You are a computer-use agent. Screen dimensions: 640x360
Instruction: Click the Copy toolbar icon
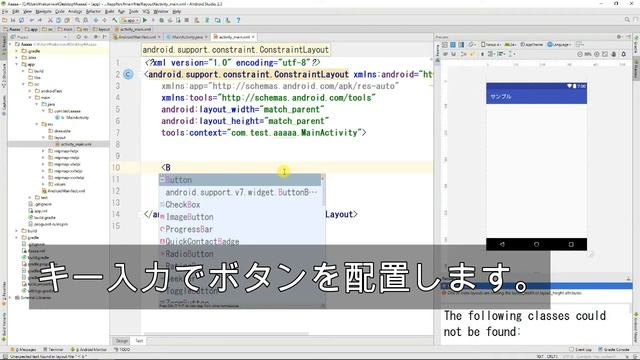58,20
